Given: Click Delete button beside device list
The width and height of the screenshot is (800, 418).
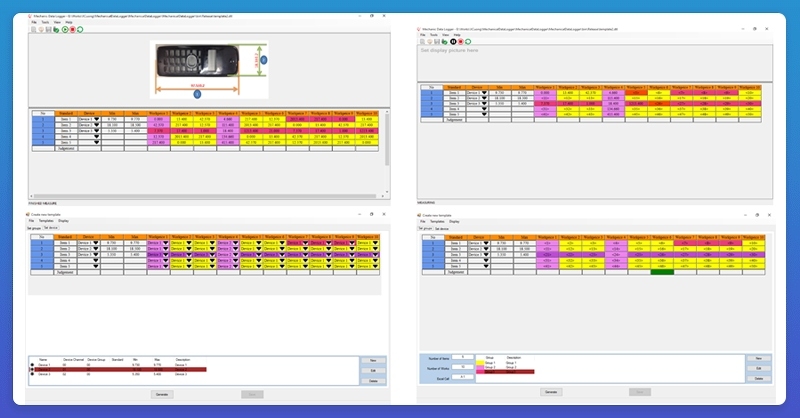Looking at the screenshot, I should point(373,381).
